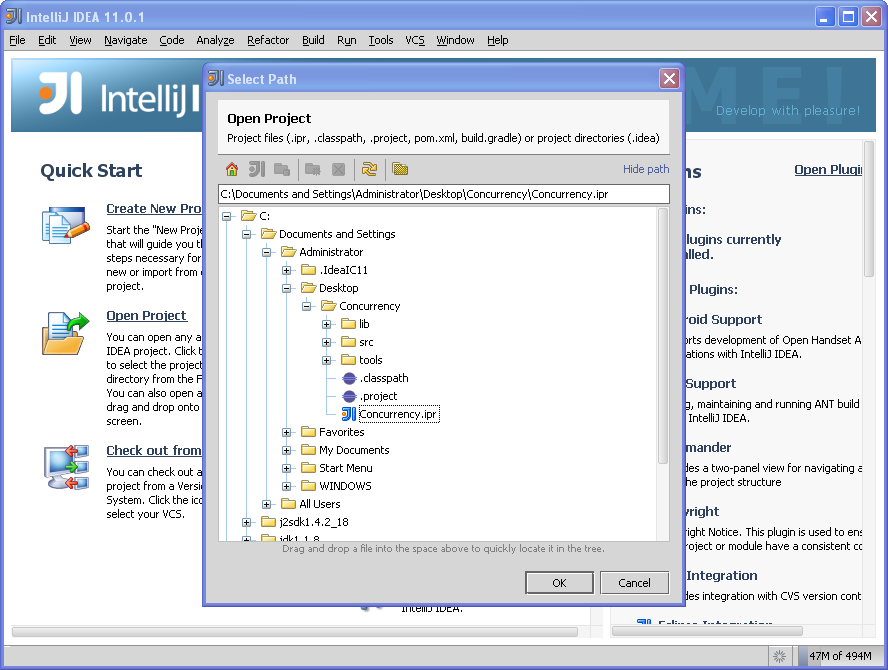Click the Open Project link
The image size is (888, 670).
[x=146, y=315]
